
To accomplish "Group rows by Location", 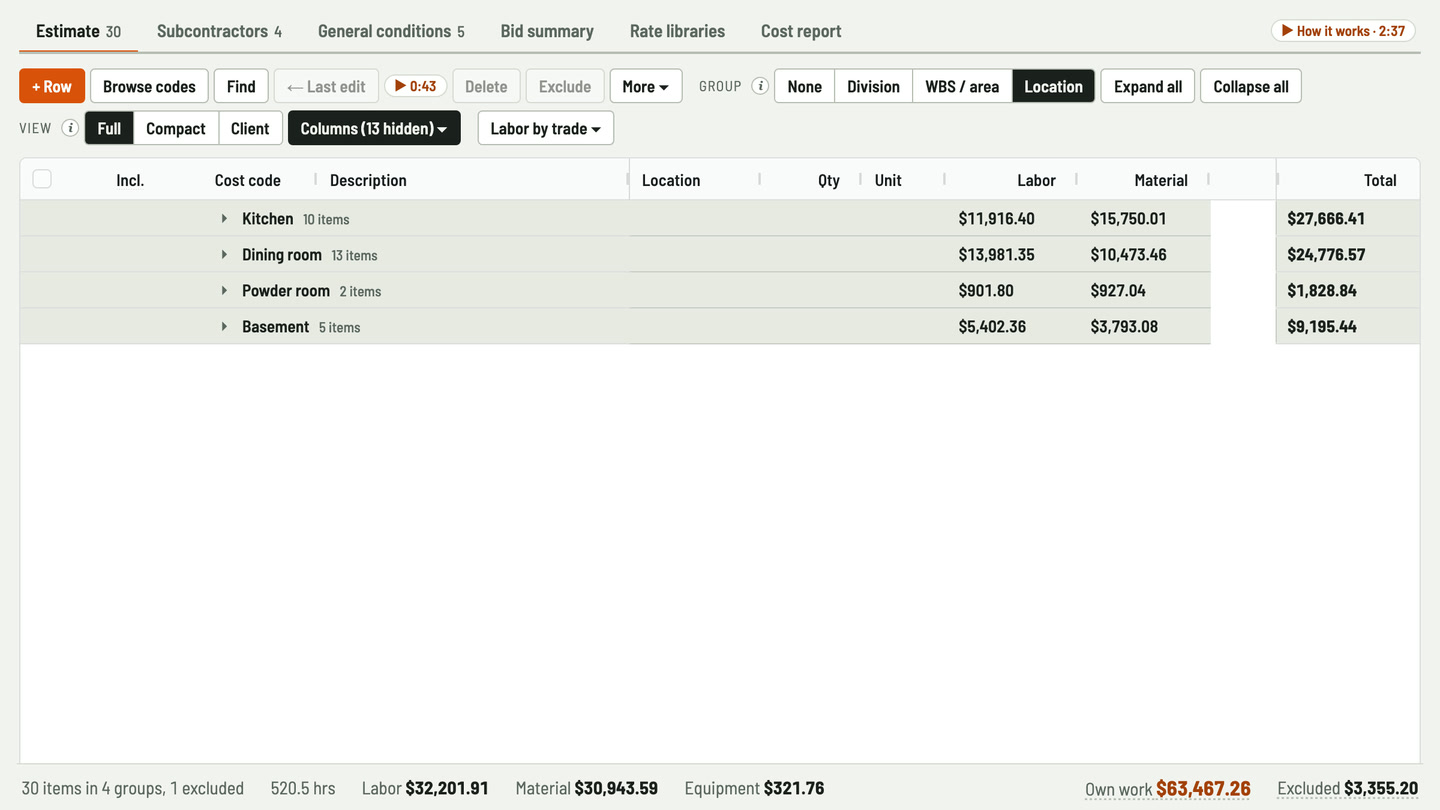I will pyautogui.click(x=1053, y=86).
